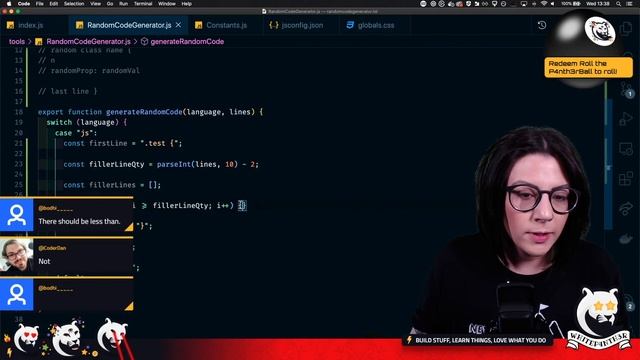Click the braces icon on the jsconfig.json tab
The image size is (640, 360).
[x=273, y=25]
